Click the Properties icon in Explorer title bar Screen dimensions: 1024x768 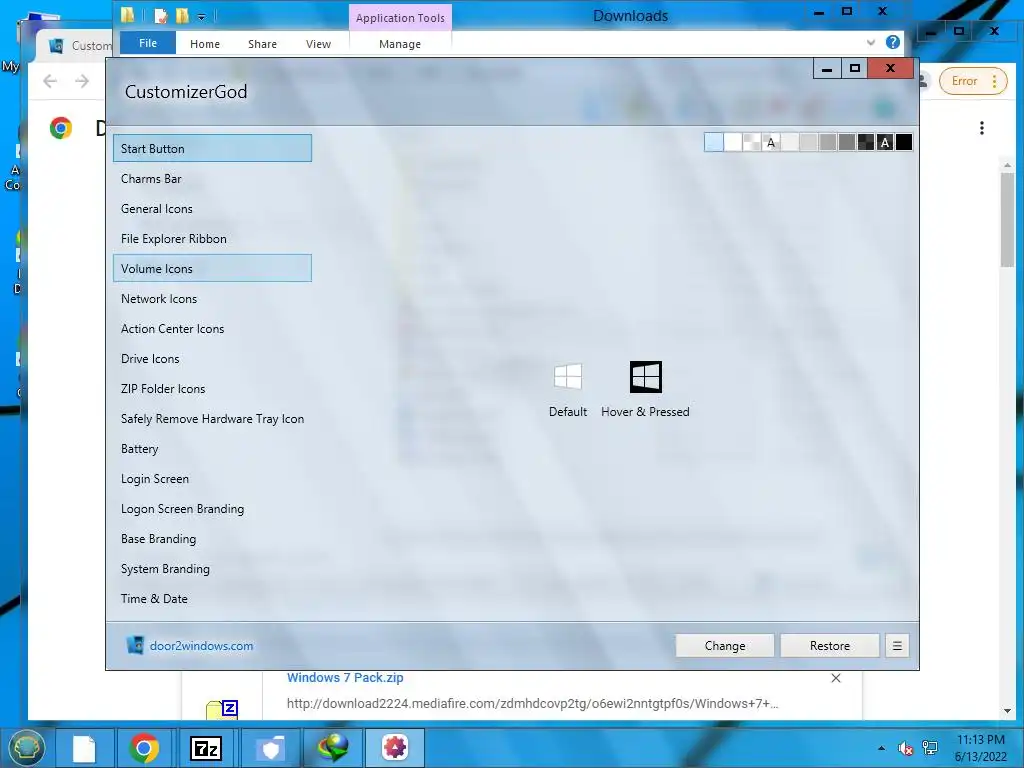(x=160, y=15)
